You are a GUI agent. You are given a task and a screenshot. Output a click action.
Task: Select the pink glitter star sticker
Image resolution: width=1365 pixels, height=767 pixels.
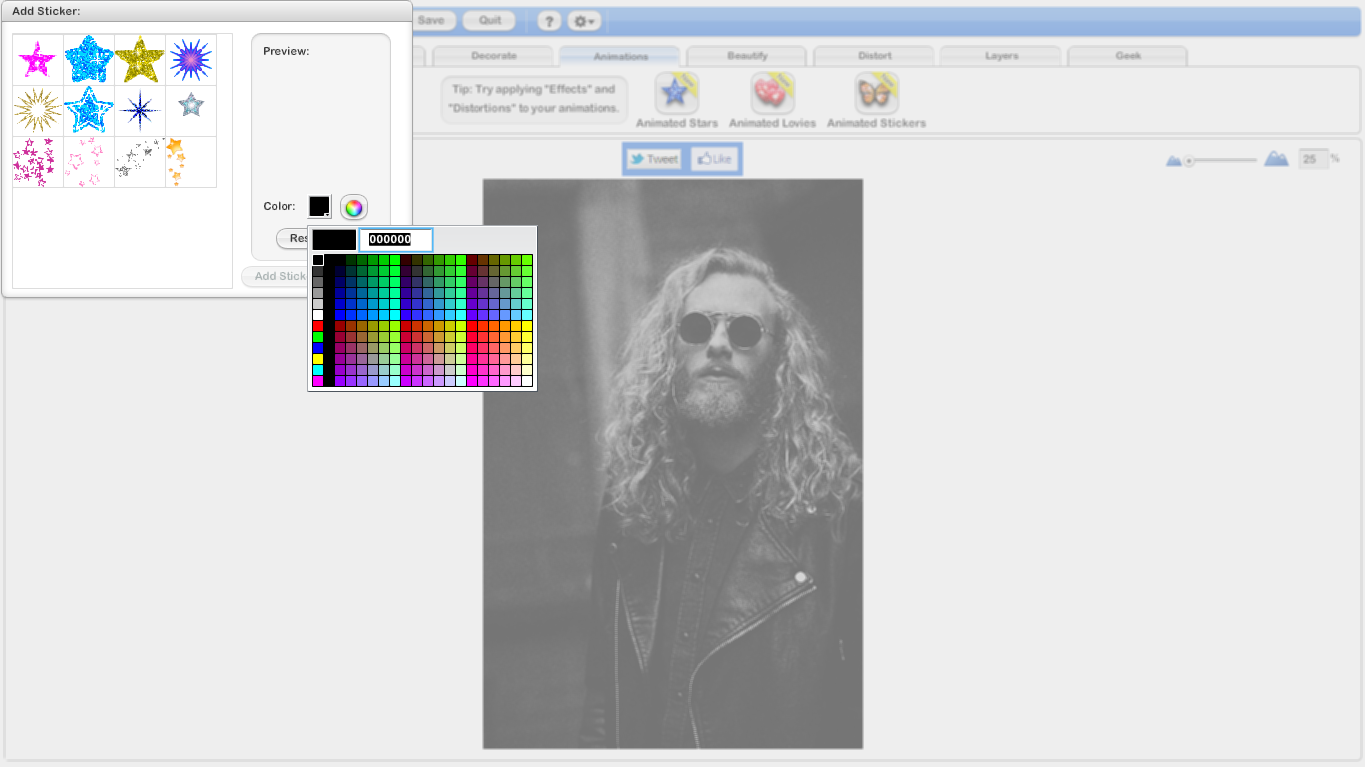[37, 58]
